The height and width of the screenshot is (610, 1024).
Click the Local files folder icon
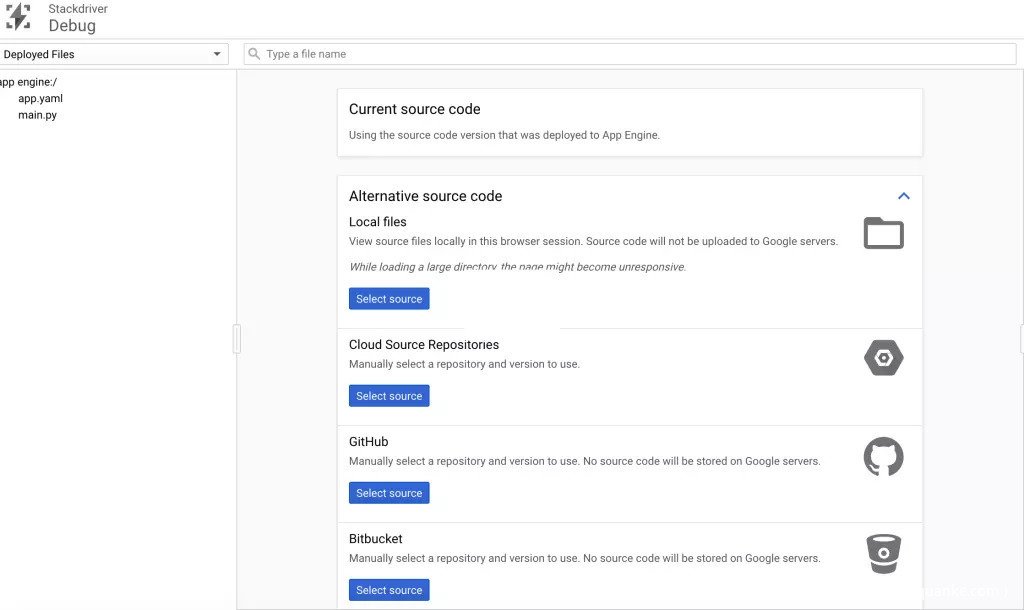[x=883, y=233]
